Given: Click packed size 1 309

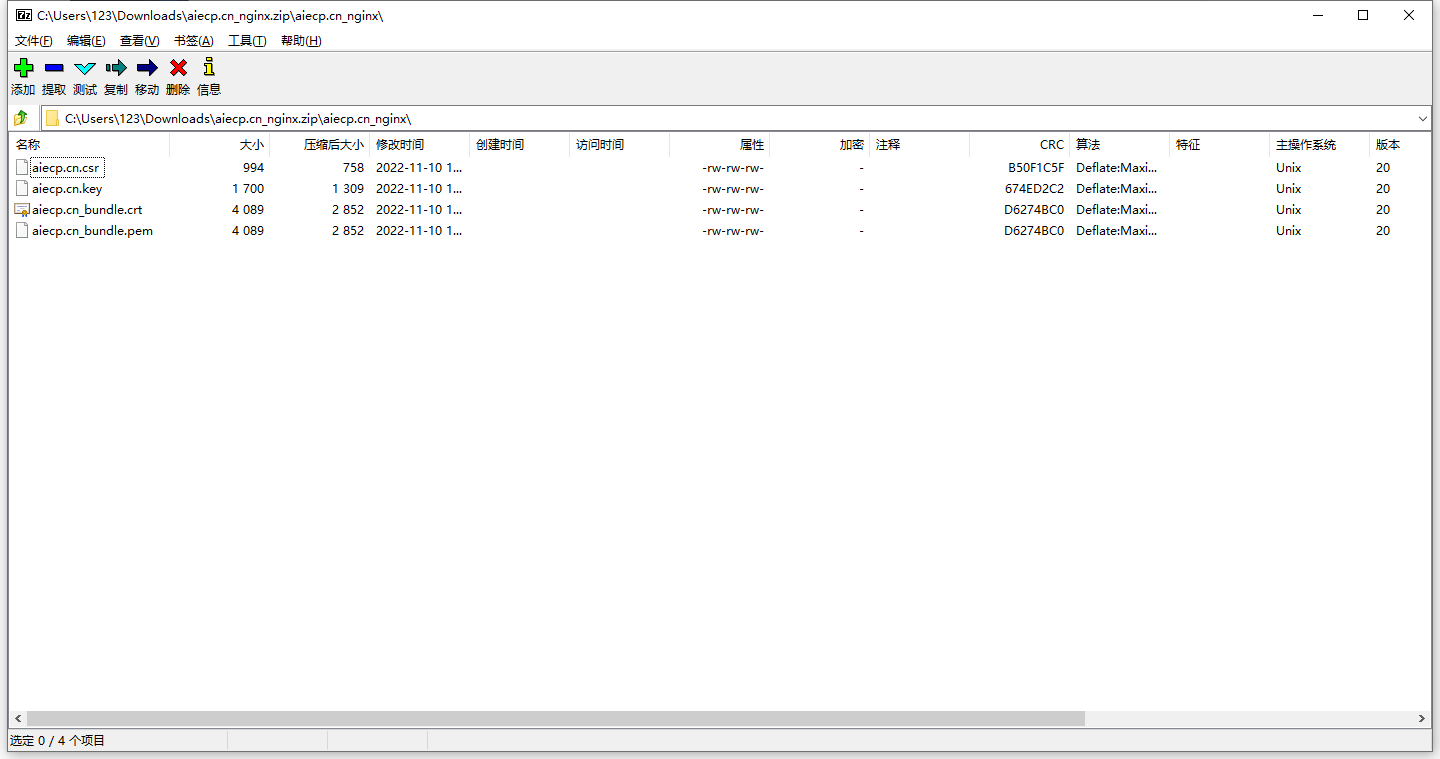Looking at the screenshot, I should [348, 189].
